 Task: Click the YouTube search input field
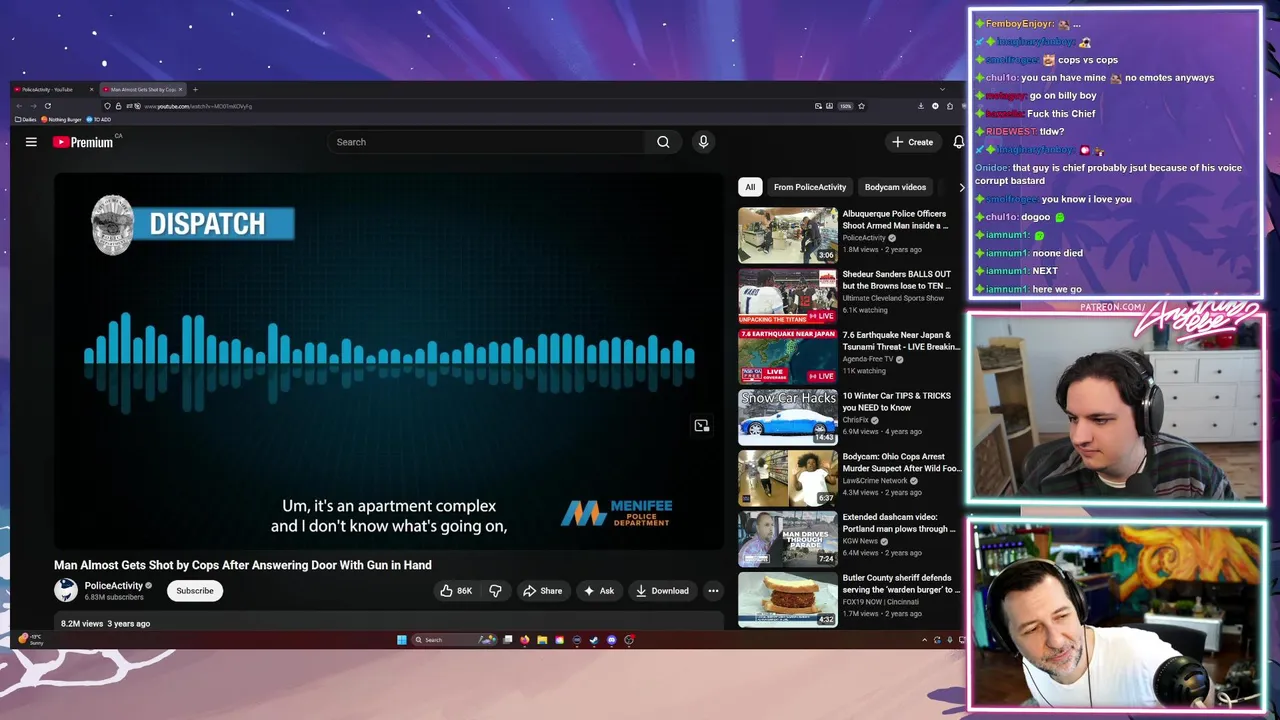(487, 142)
